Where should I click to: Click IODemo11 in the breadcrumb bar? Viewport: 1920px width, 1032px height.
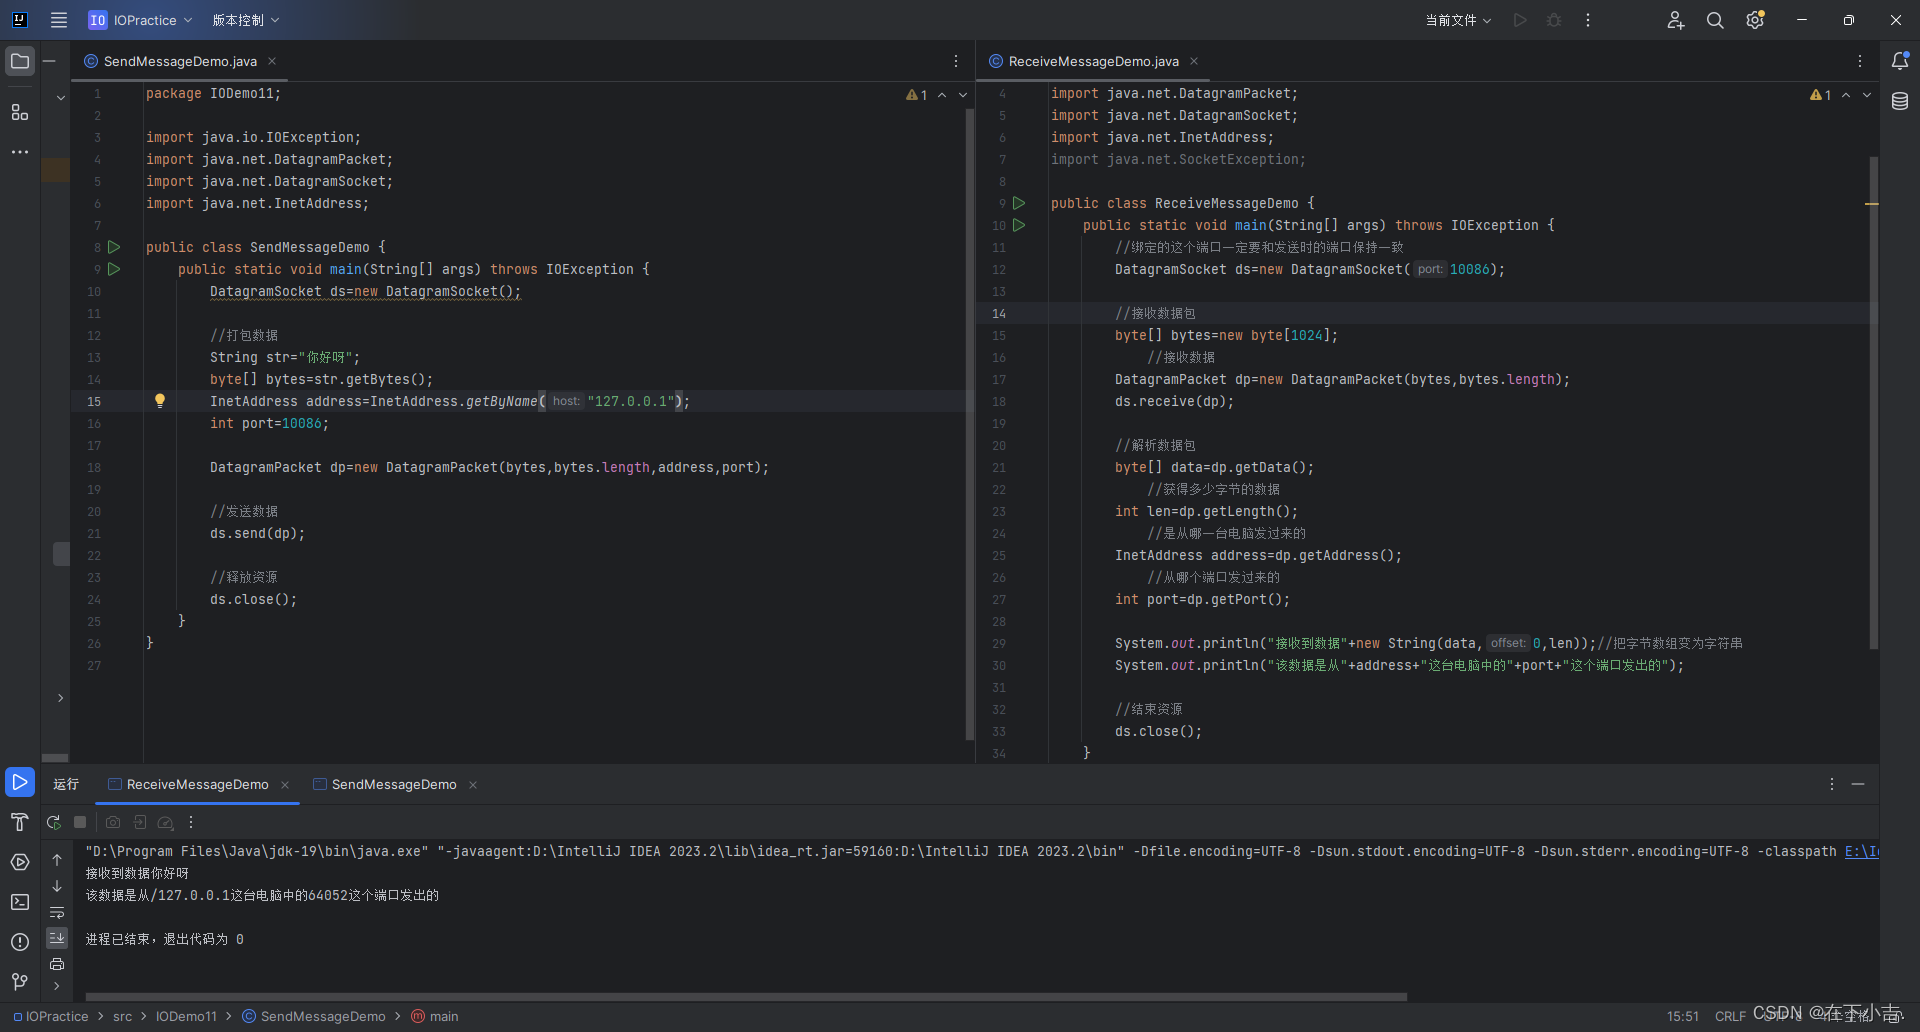point(186,1016)
